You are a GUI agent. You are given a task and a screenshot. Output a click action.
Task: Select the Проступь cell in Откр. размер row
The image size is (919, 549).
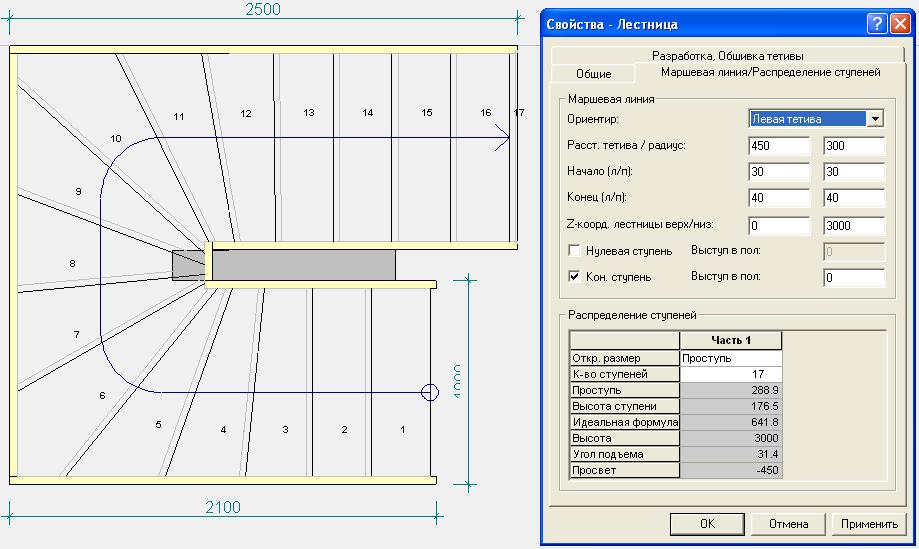[x=731, y=358]
